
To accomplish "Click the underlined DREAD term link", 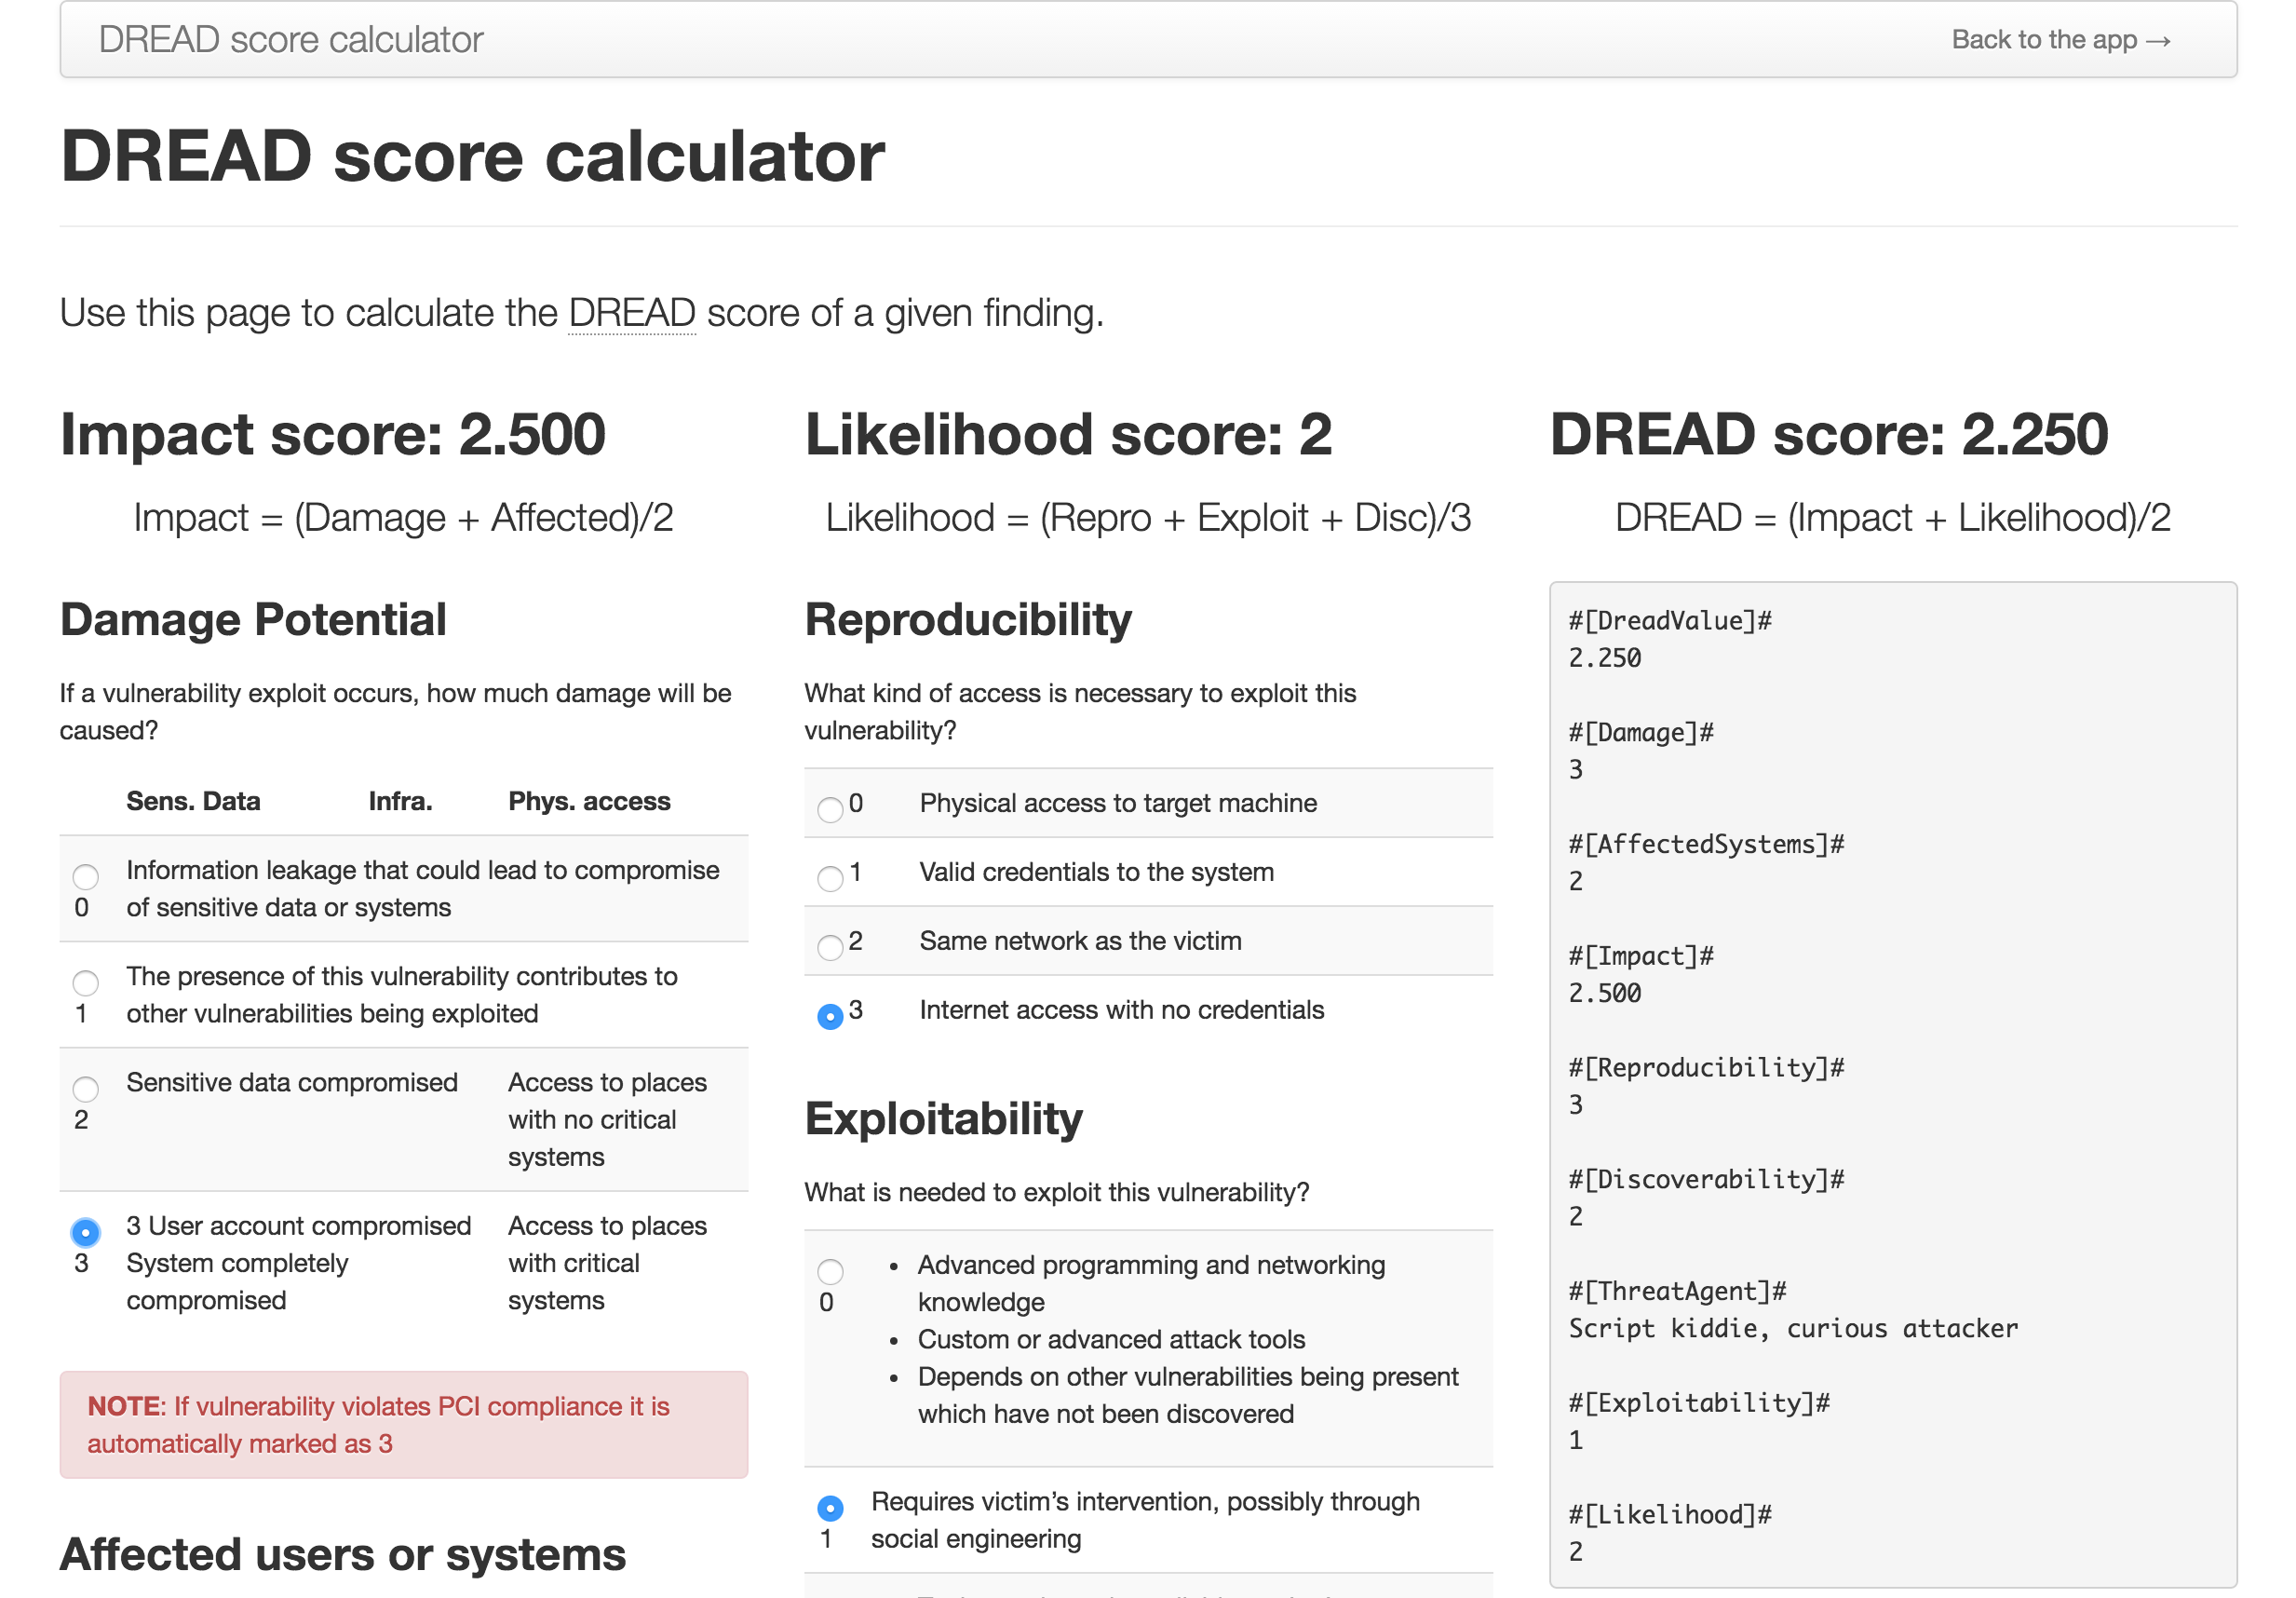I will (631, 312).
